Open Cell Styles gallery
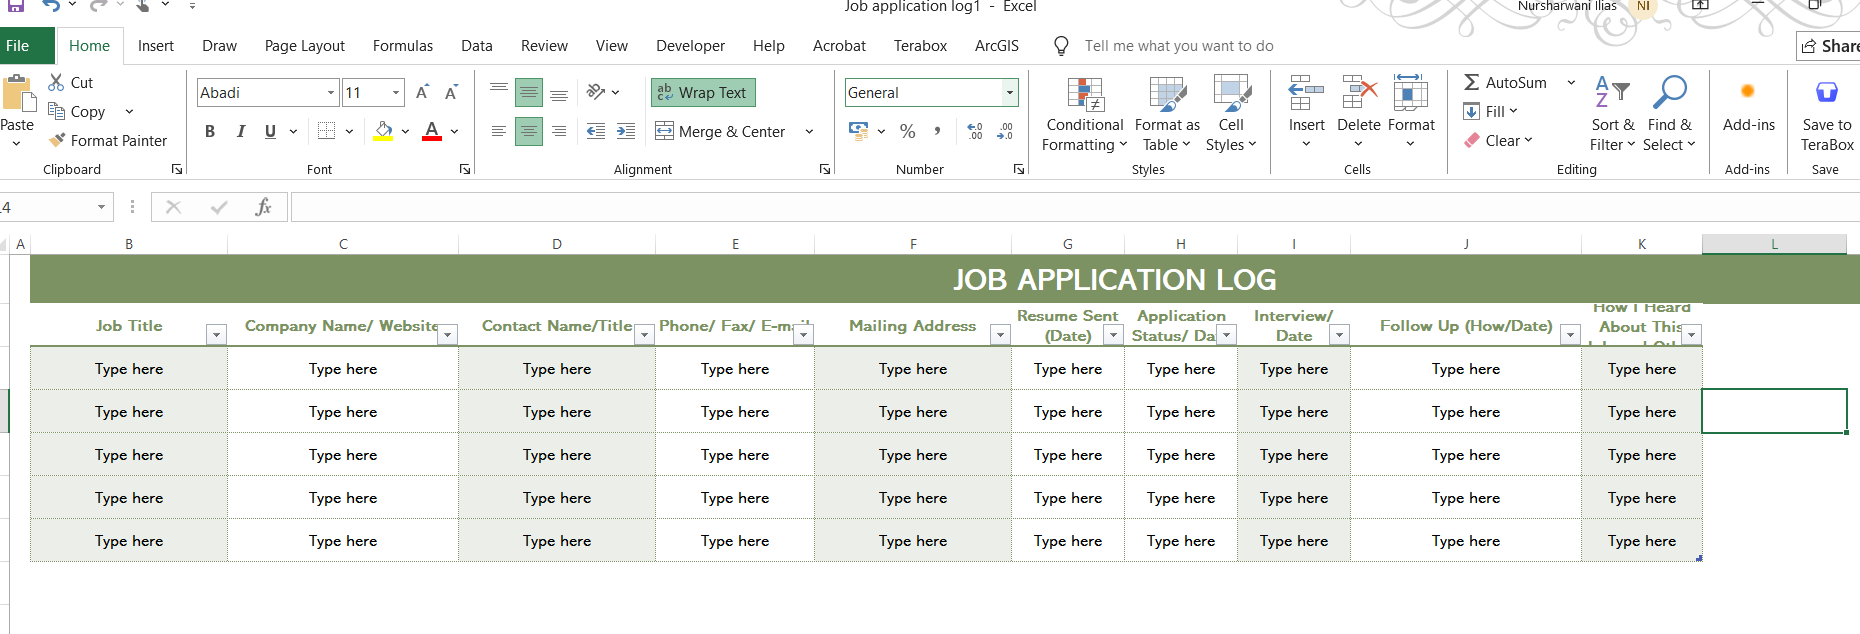The image size is (1860, 634). tap(1231, 114)
